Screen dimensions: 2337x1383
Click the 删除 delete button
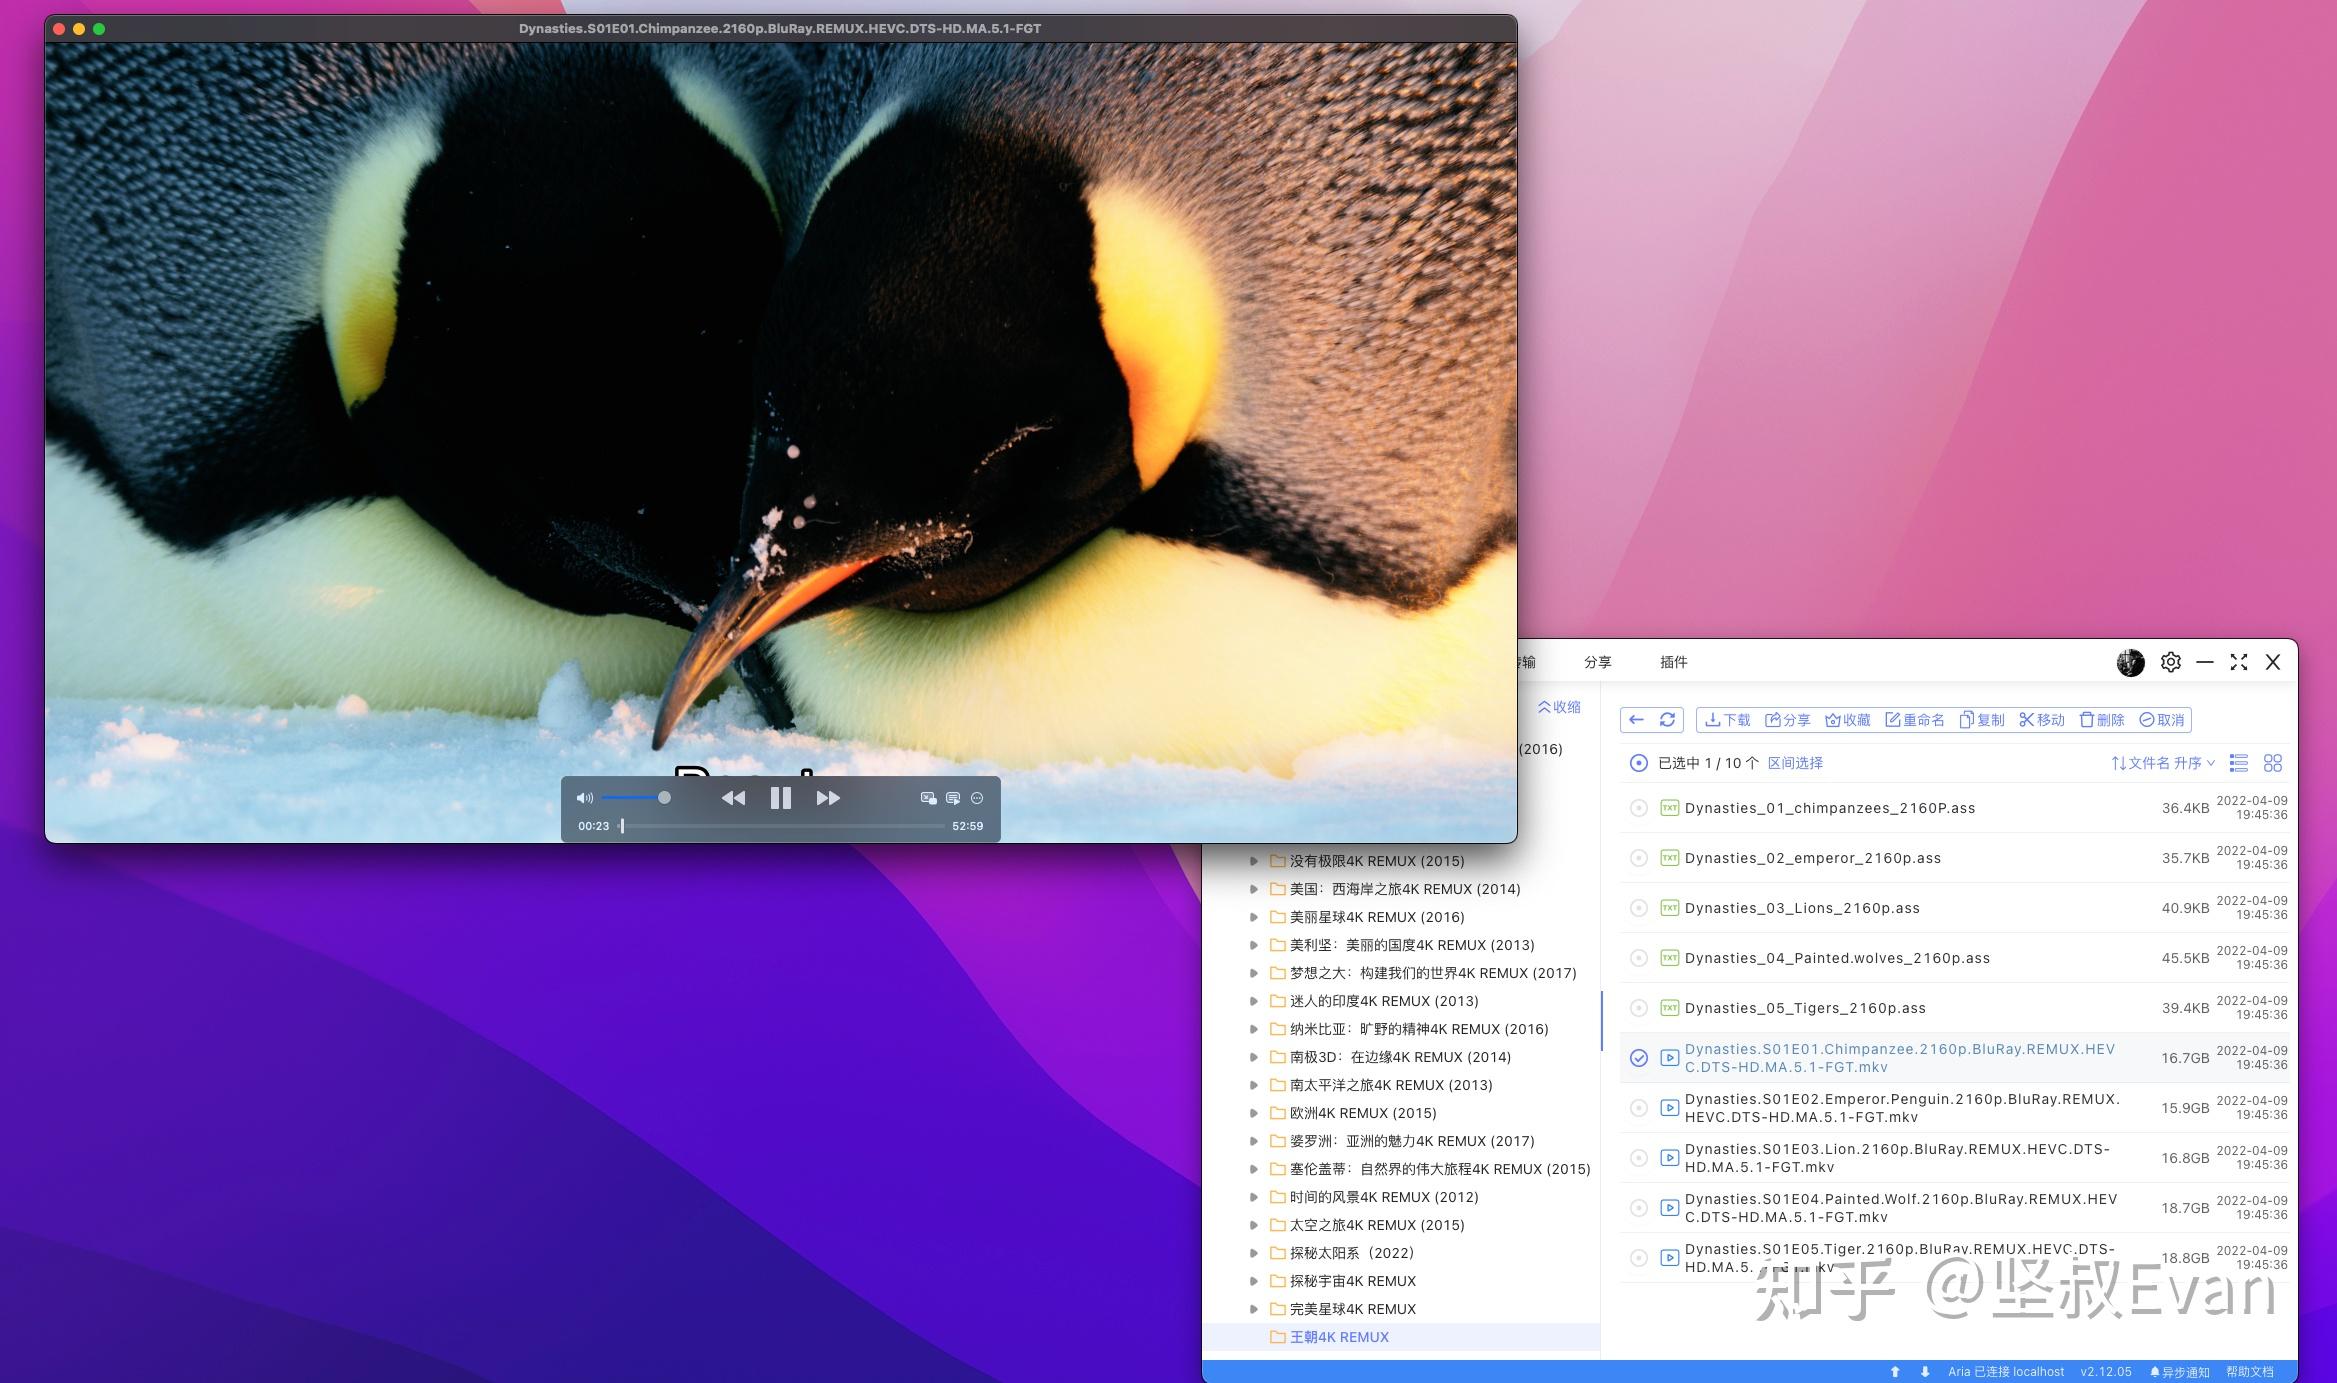(2102, 720)
